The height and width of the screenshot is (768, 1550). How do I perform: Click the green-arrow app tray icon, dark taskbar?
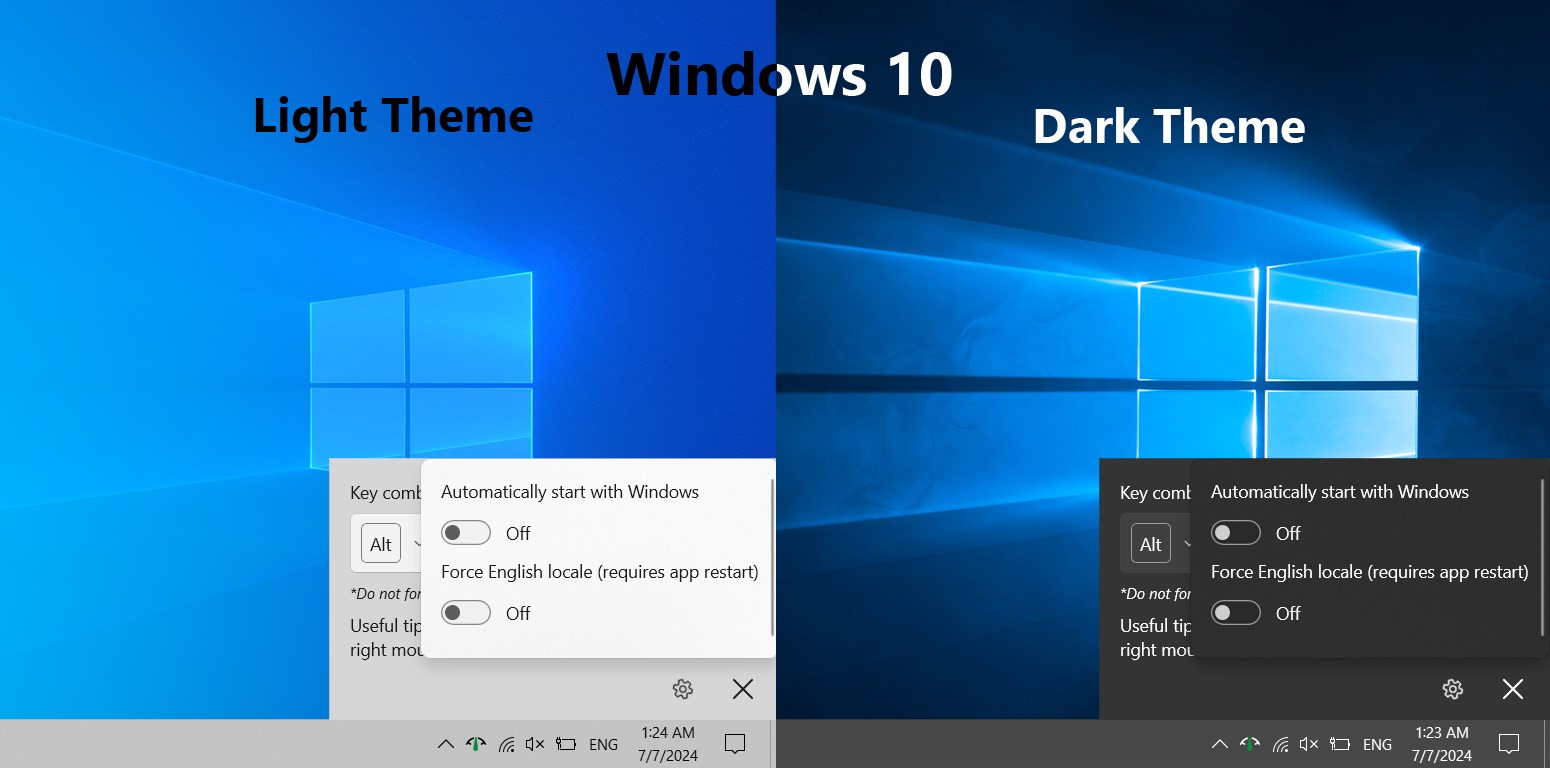pyautogui.click(x=1250, y=744)
